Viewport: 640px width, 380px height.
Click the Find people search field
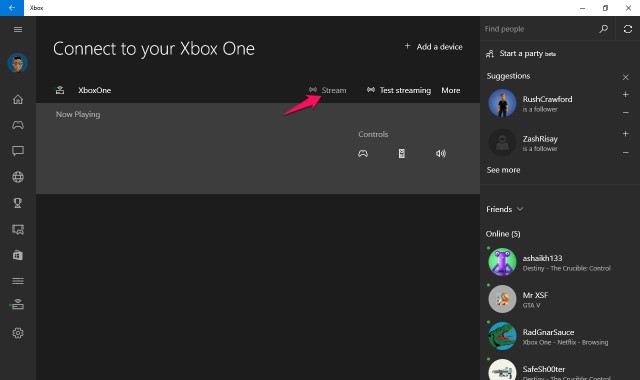click(538, 29)
